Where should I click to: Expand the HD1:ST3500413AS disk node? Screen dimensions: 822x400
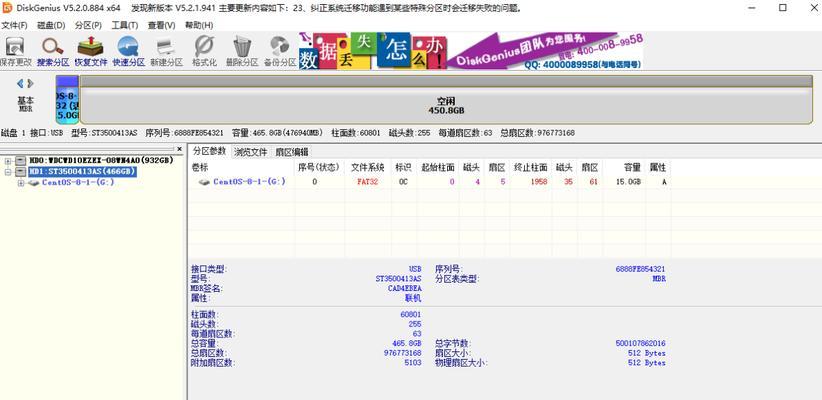click(x=8, y=171)
